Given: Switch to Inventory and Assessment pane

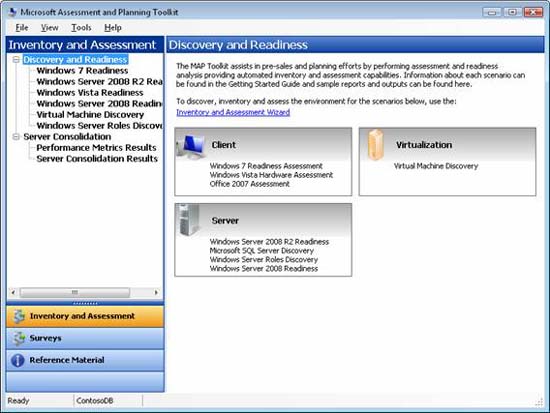Looking at the screenshot, I should coord(85,316).
